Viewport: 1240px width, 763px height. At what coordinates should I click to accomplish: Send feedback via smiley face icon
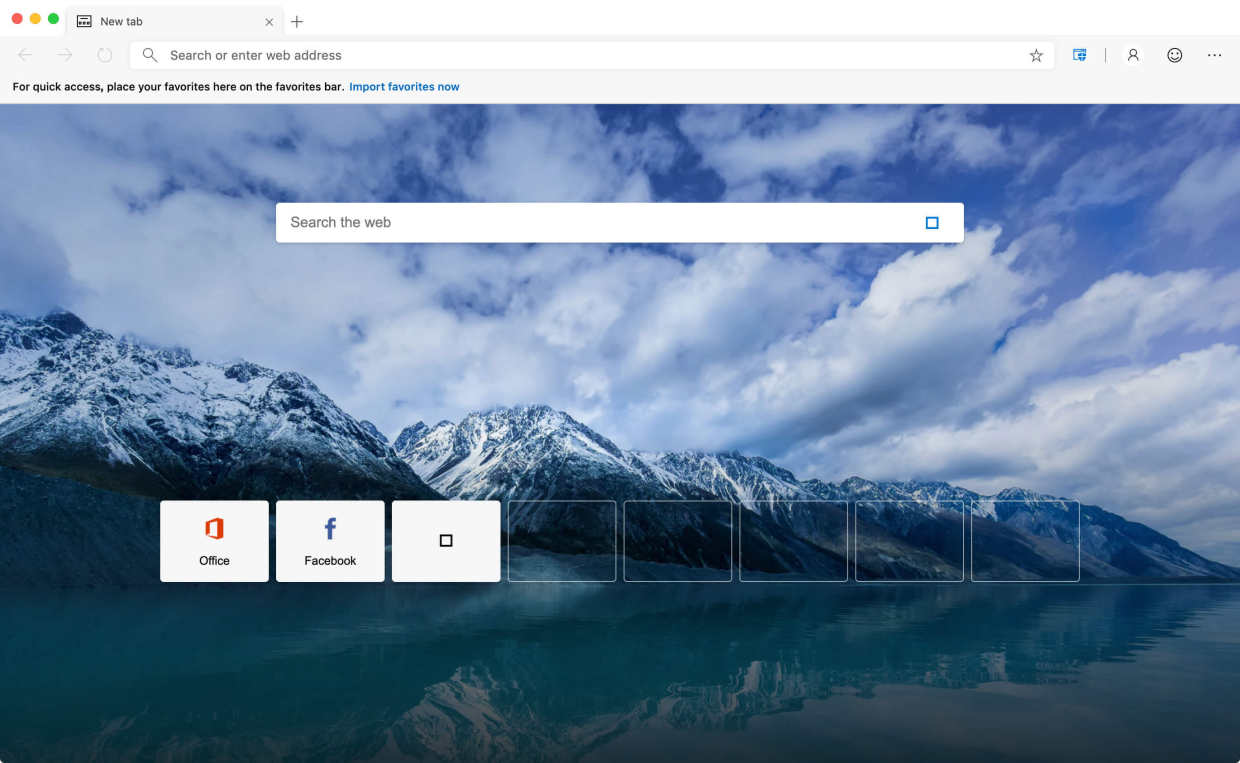pos(1175,55)
